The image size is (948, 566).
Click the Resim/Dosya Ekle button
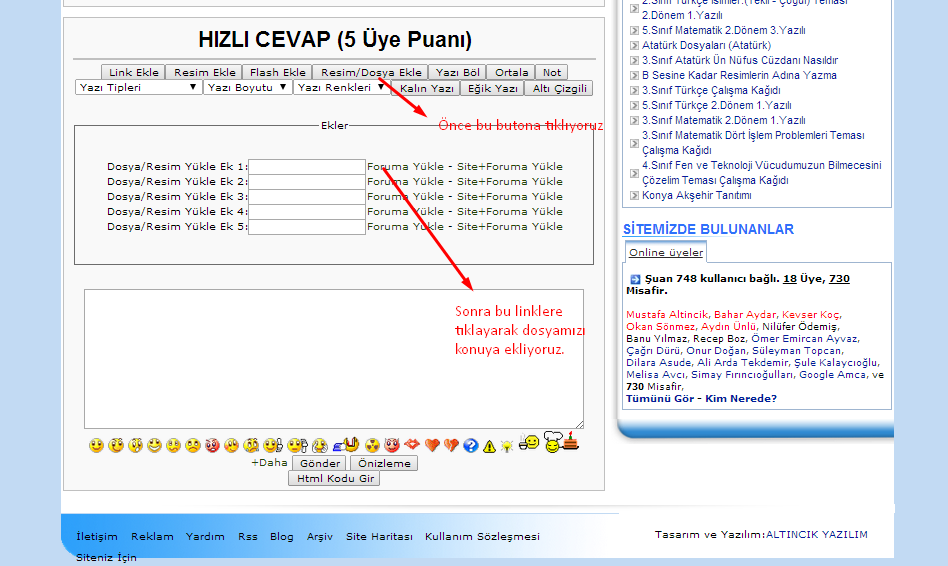point(371,72)
